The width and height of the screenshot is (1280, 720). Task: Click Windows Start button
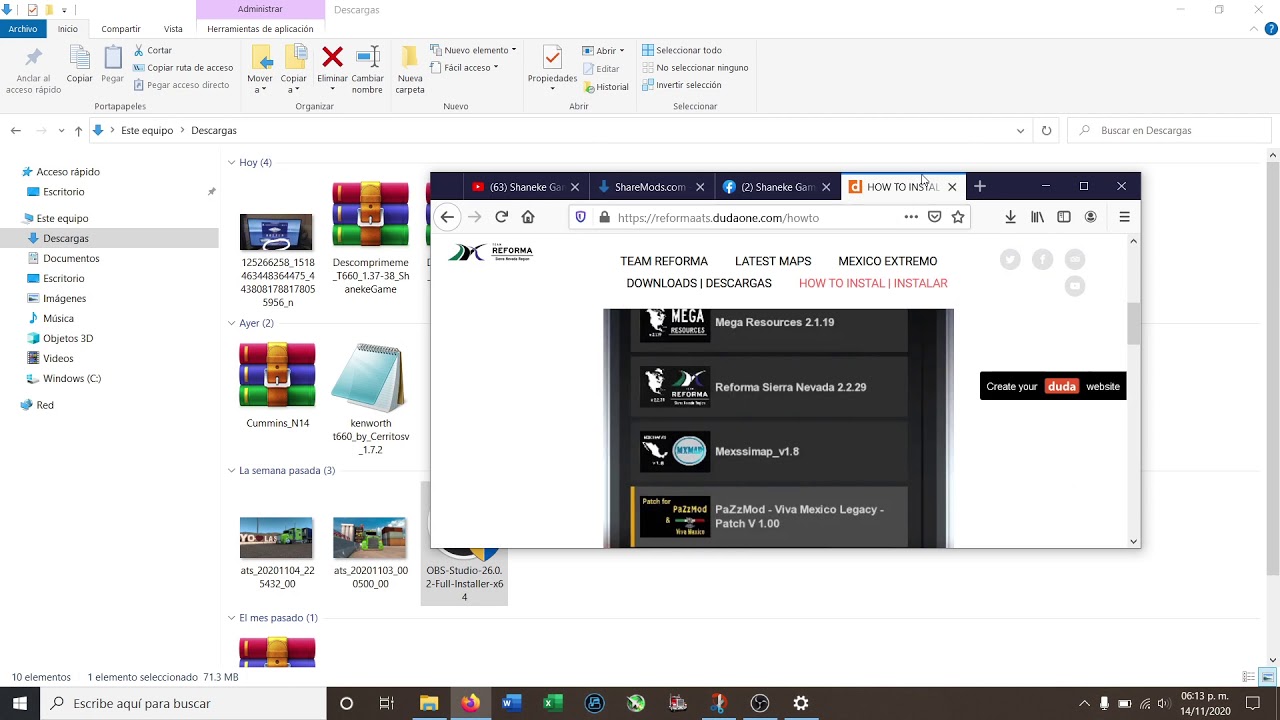[19, 703]
